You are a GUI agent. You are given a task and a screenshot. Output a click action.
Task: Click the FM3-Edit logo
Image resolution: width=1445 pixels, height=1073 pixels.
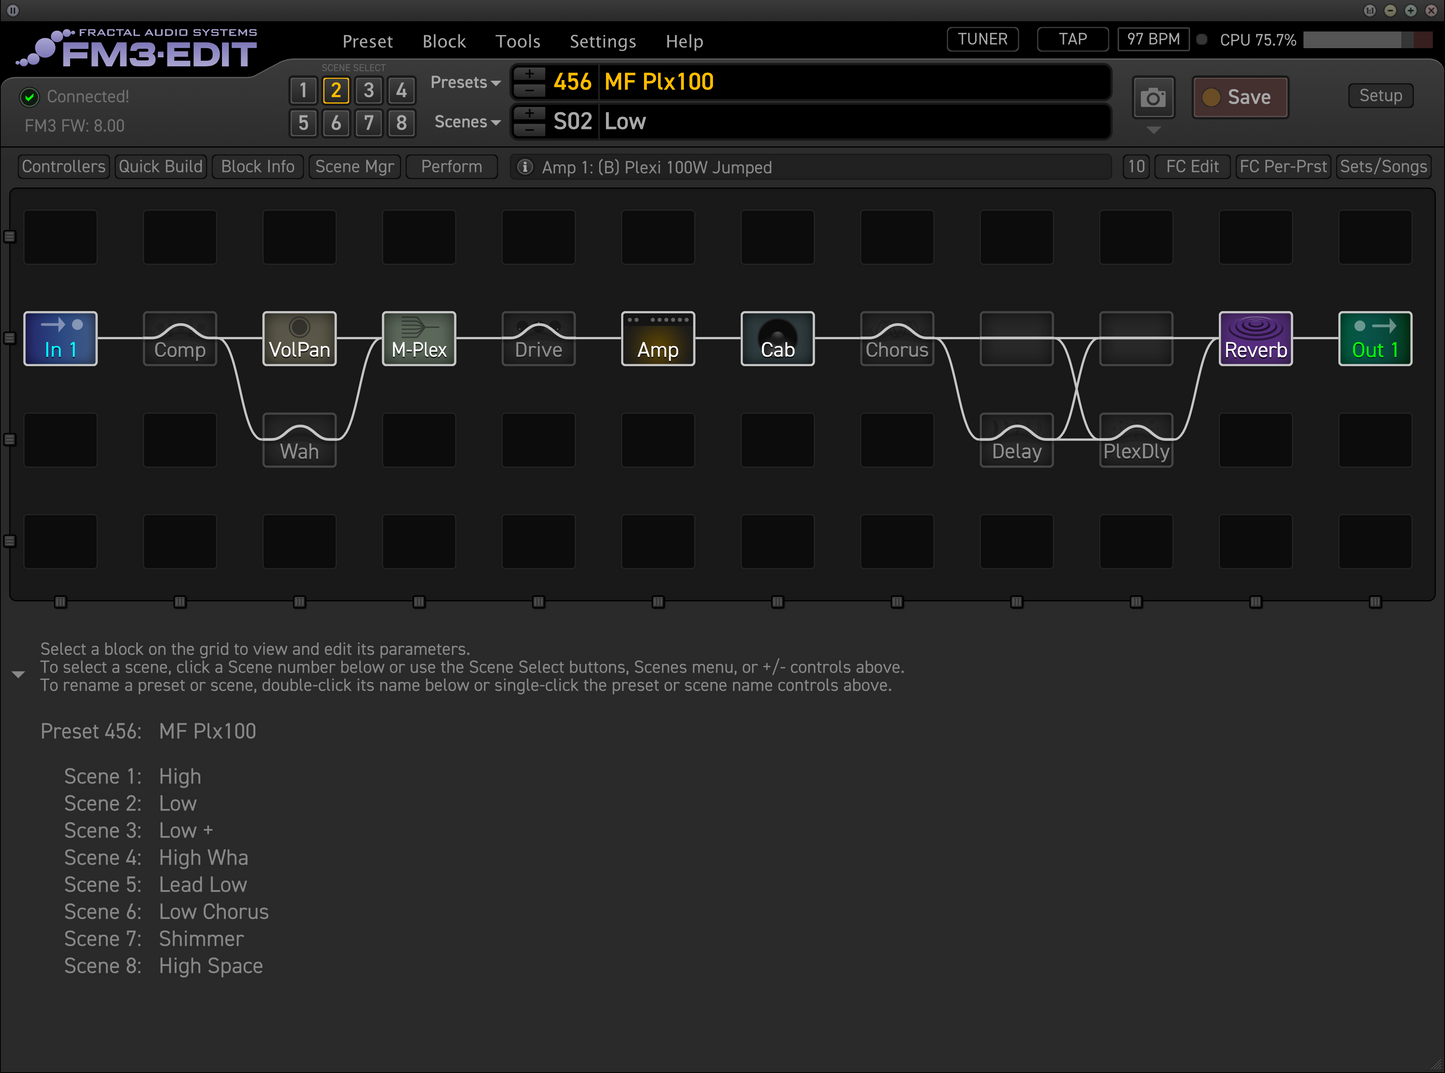click(x=138, y=48)
